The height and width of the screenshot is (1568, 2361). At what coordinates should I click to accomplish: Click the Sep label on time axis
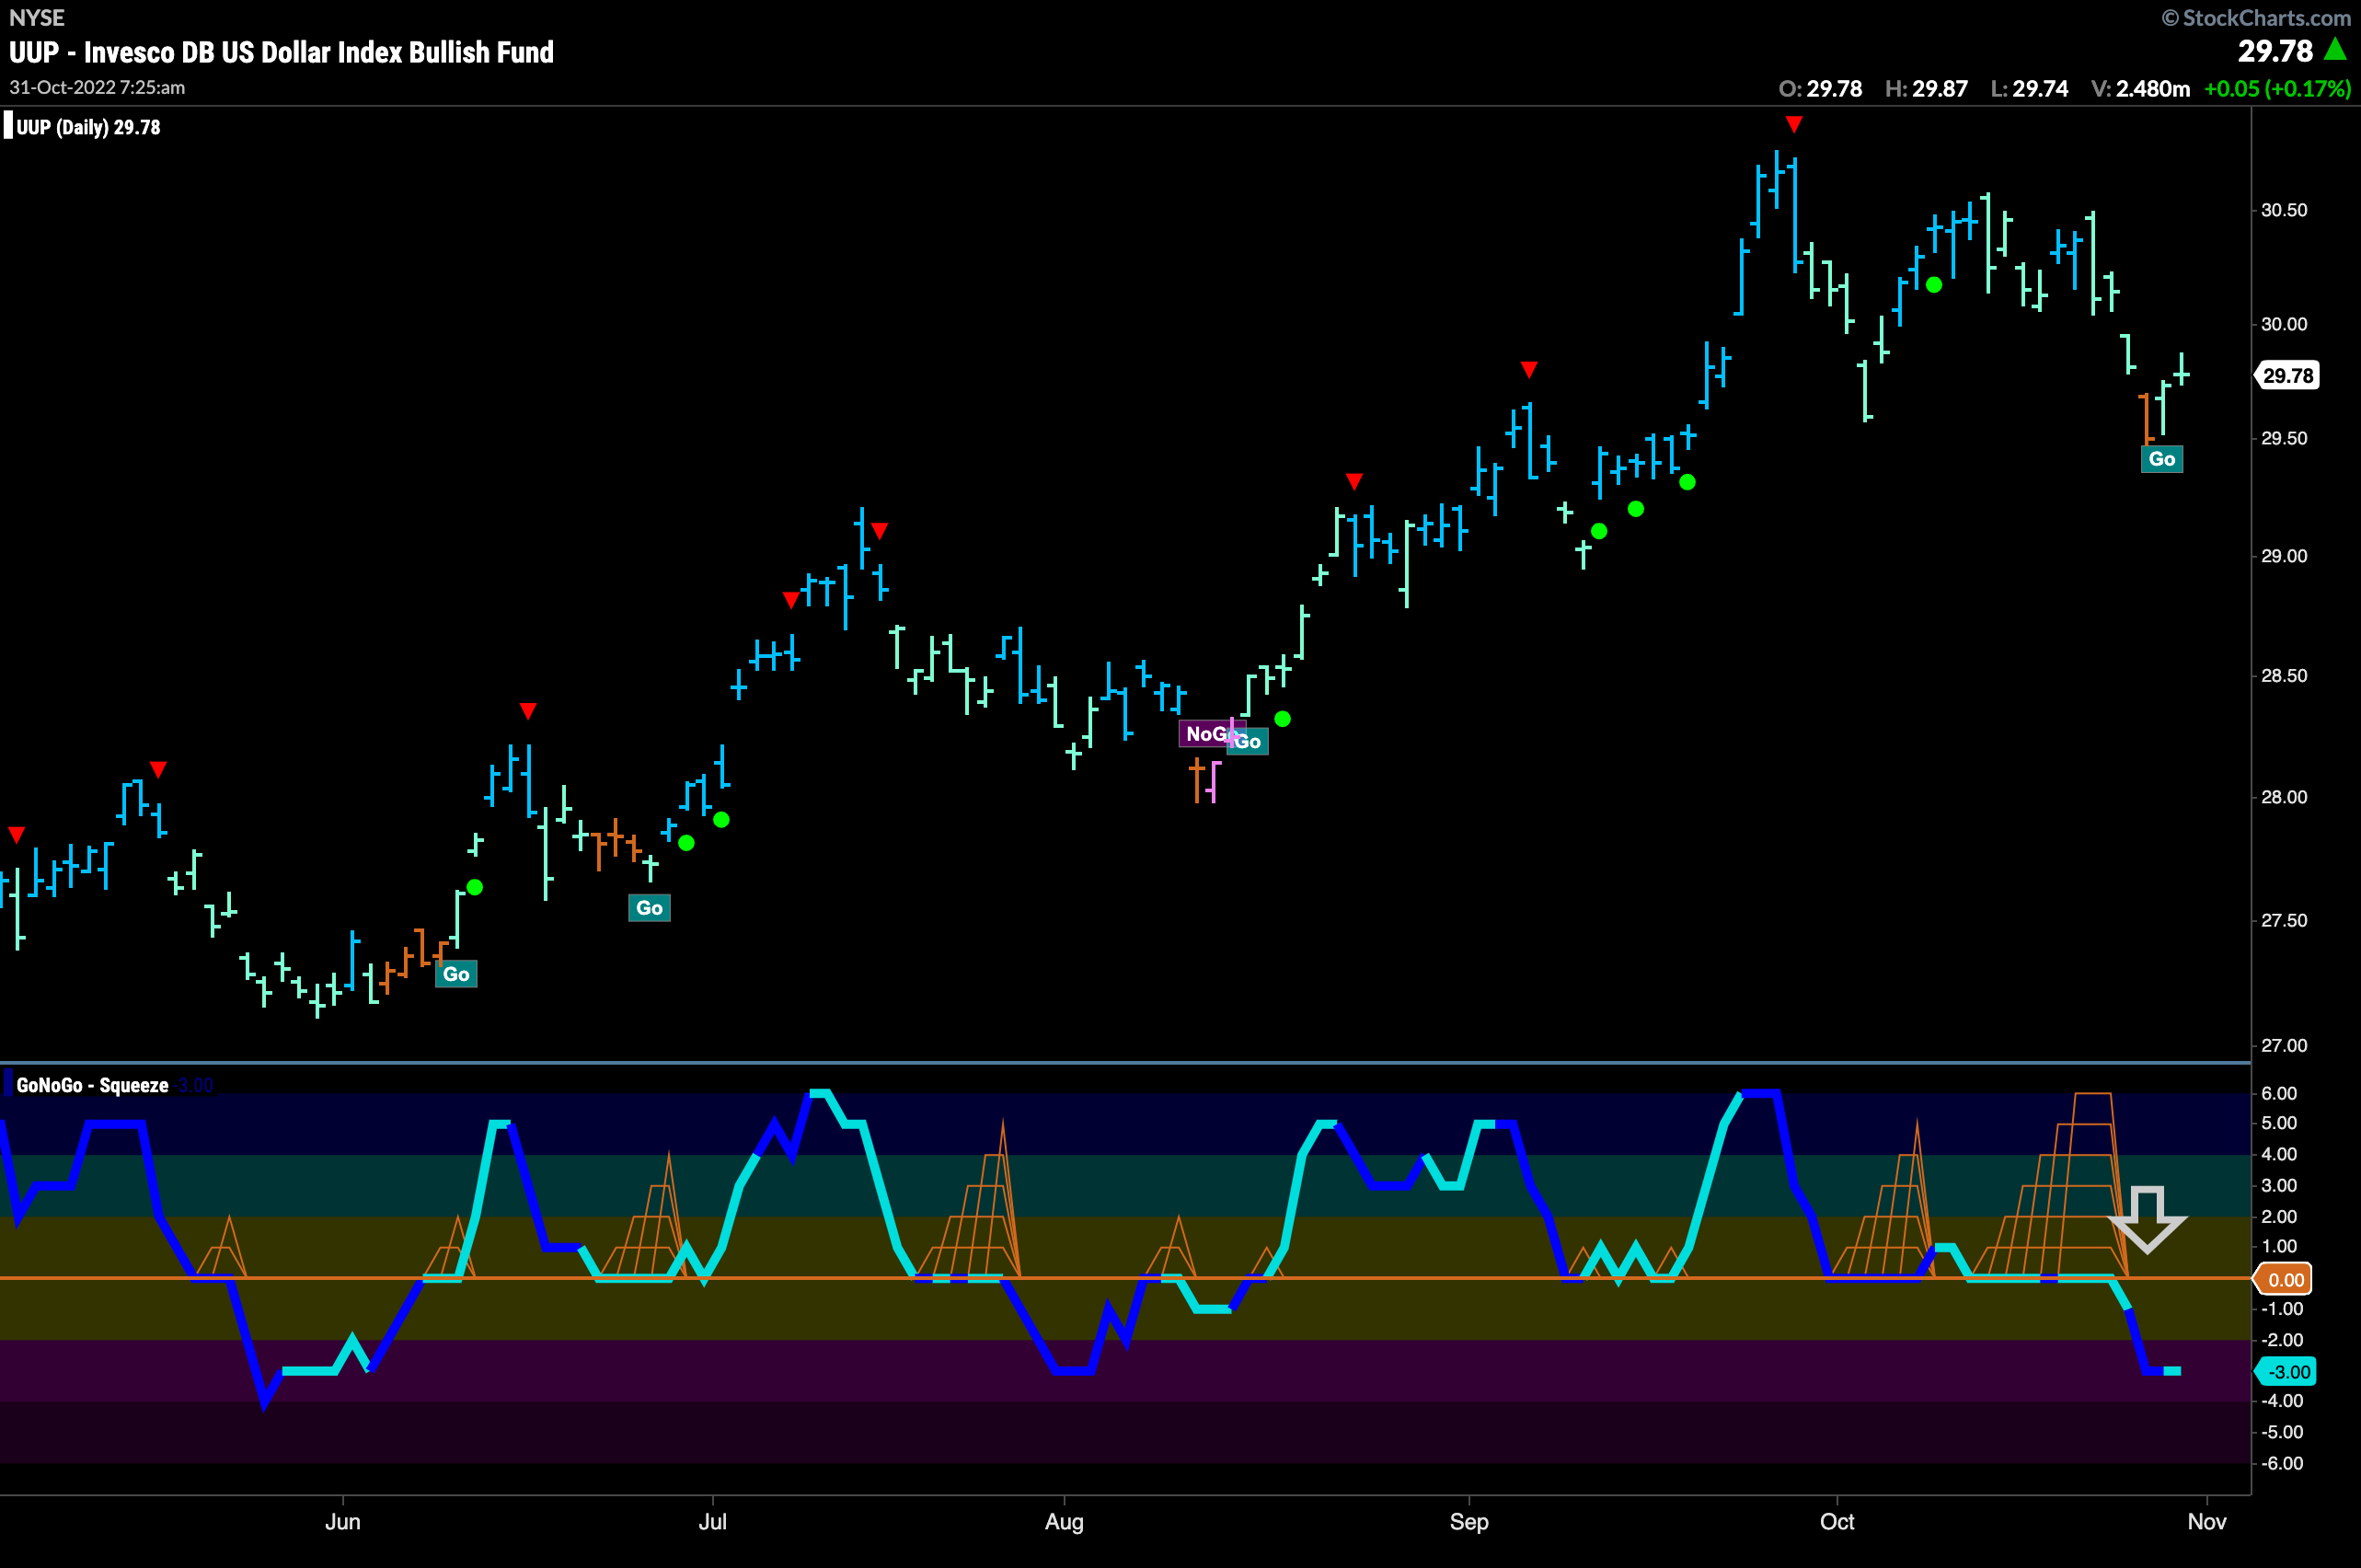1469,1522
